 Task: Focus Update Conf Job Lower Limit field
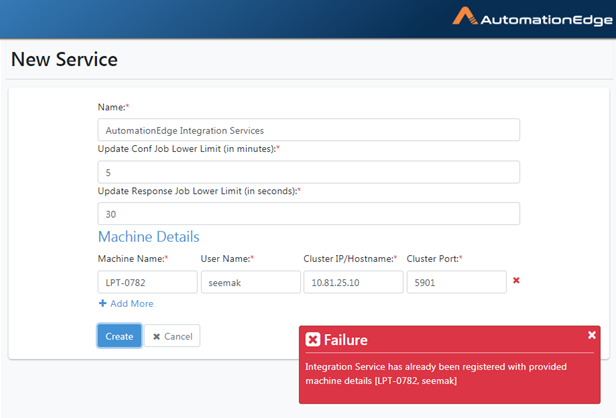coord(309,172)
